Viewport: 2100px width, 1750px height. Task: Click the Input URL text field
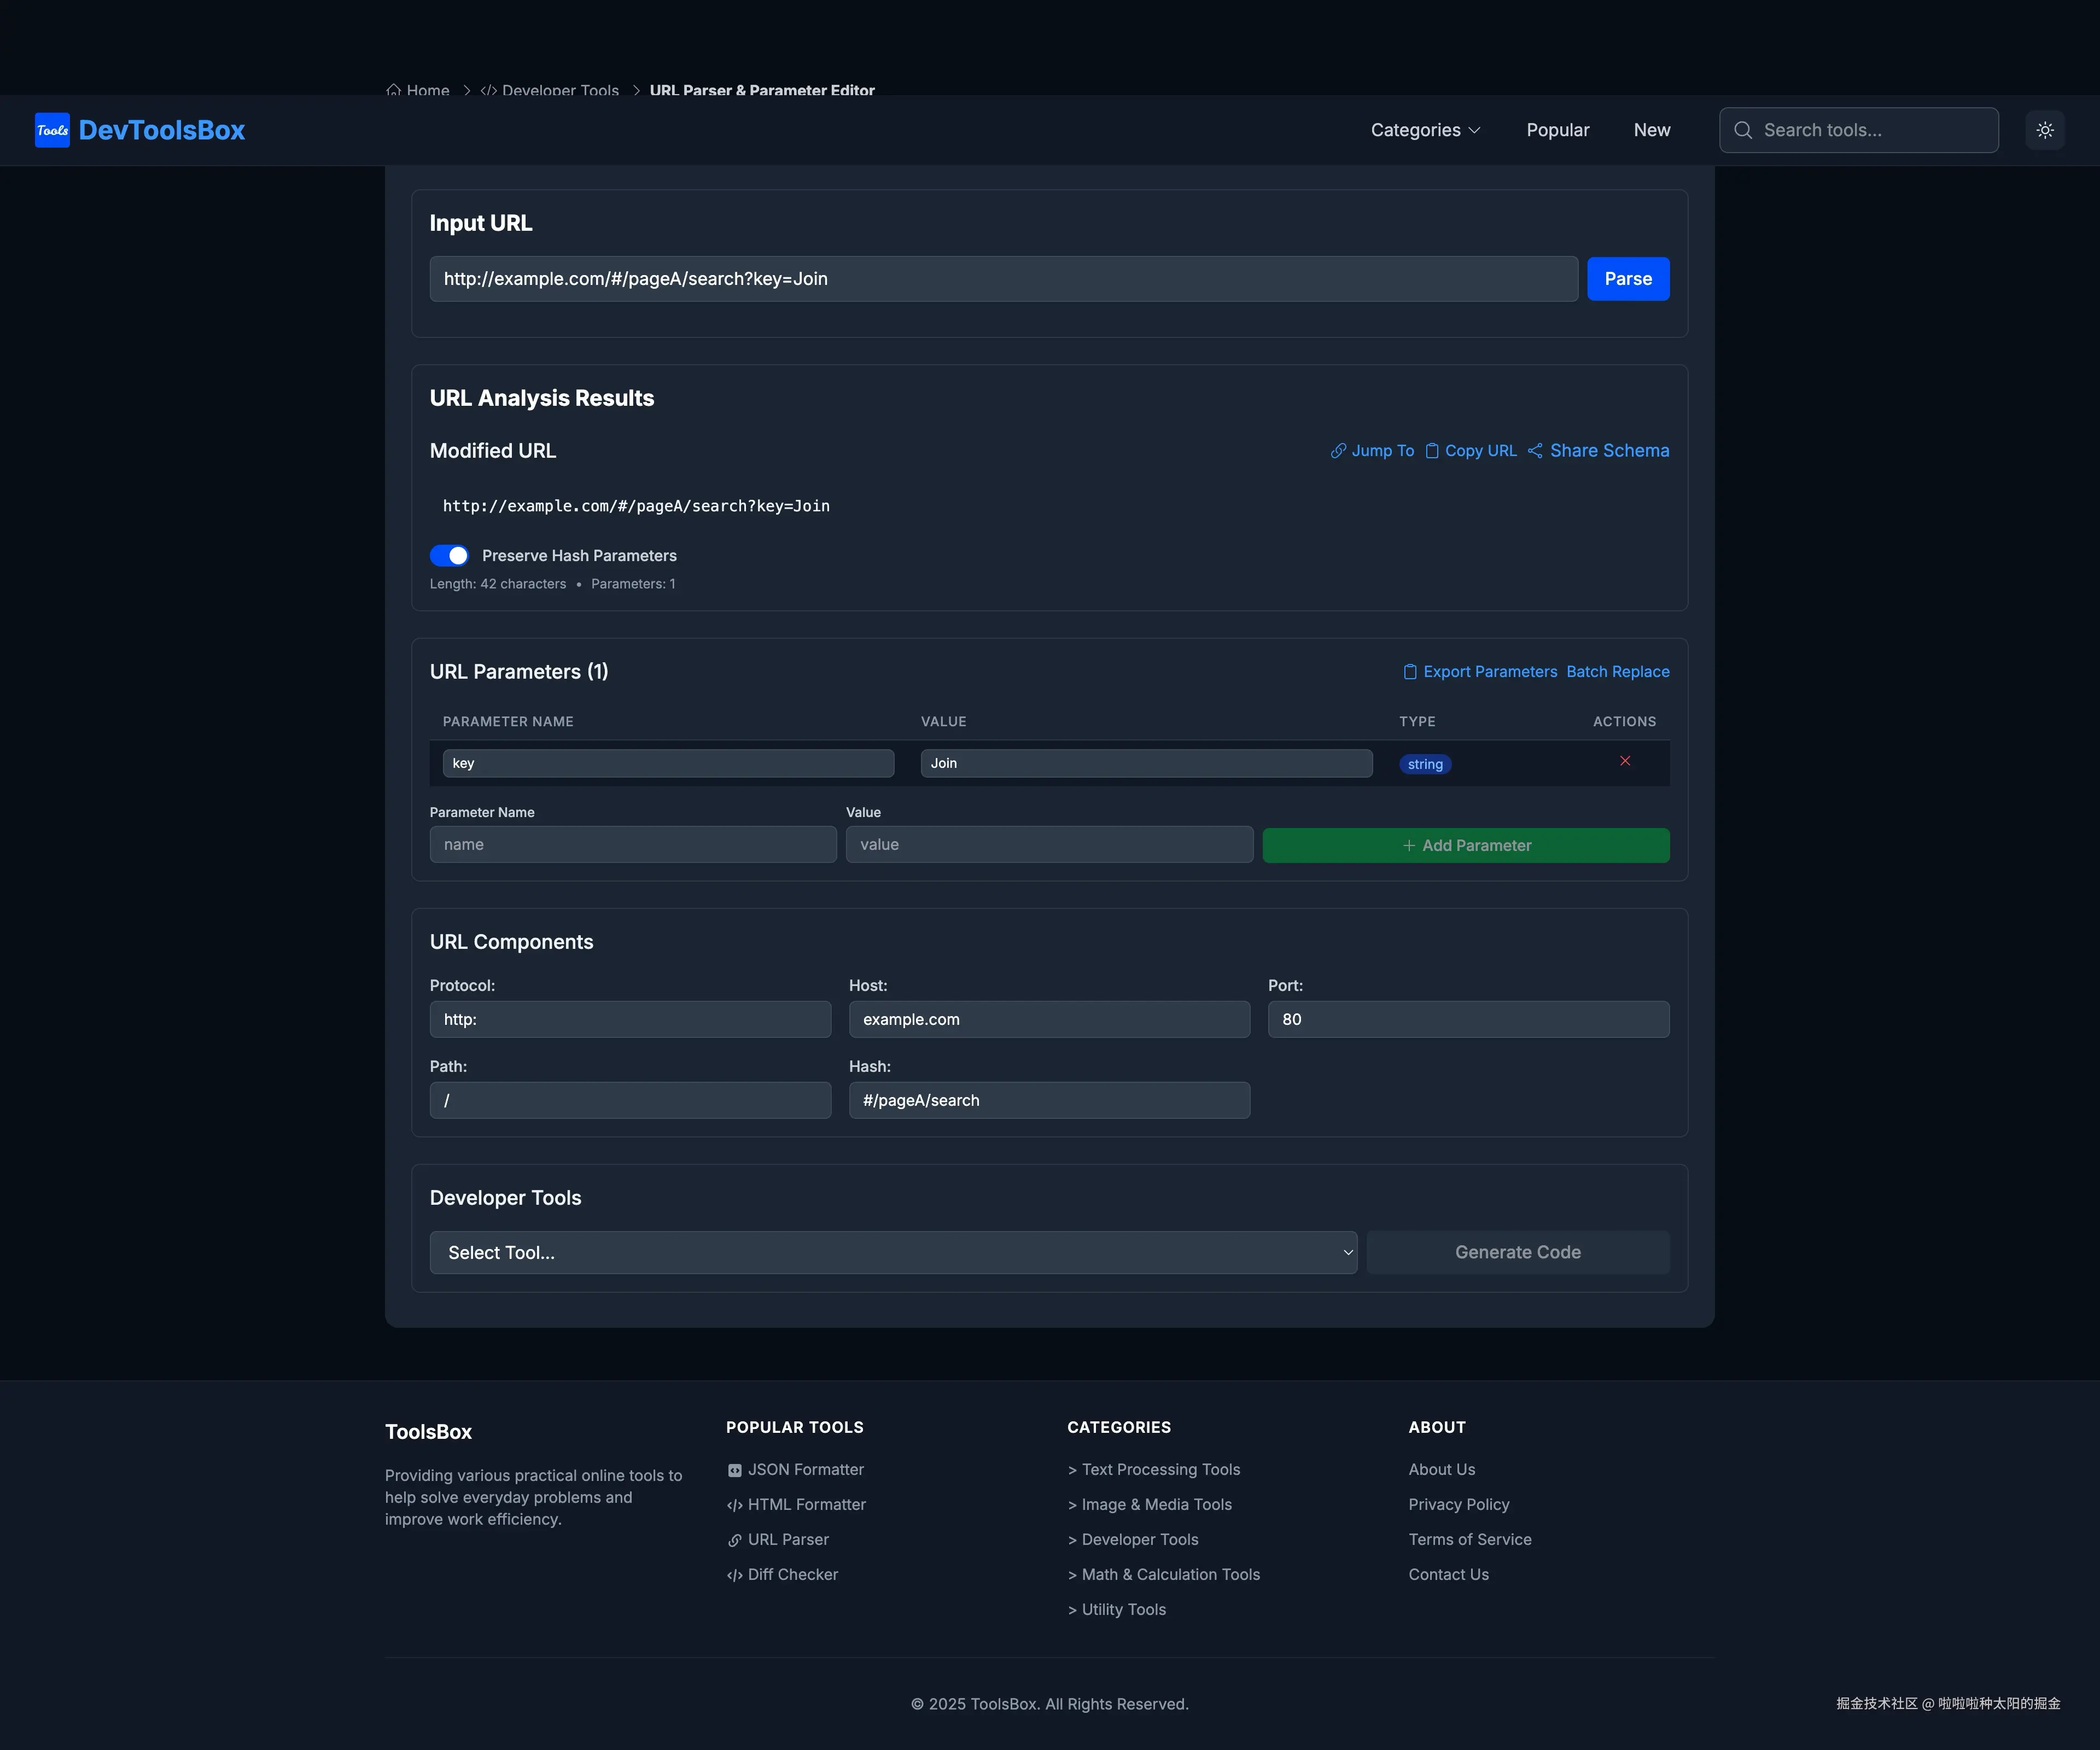(x=1003, y=279)
